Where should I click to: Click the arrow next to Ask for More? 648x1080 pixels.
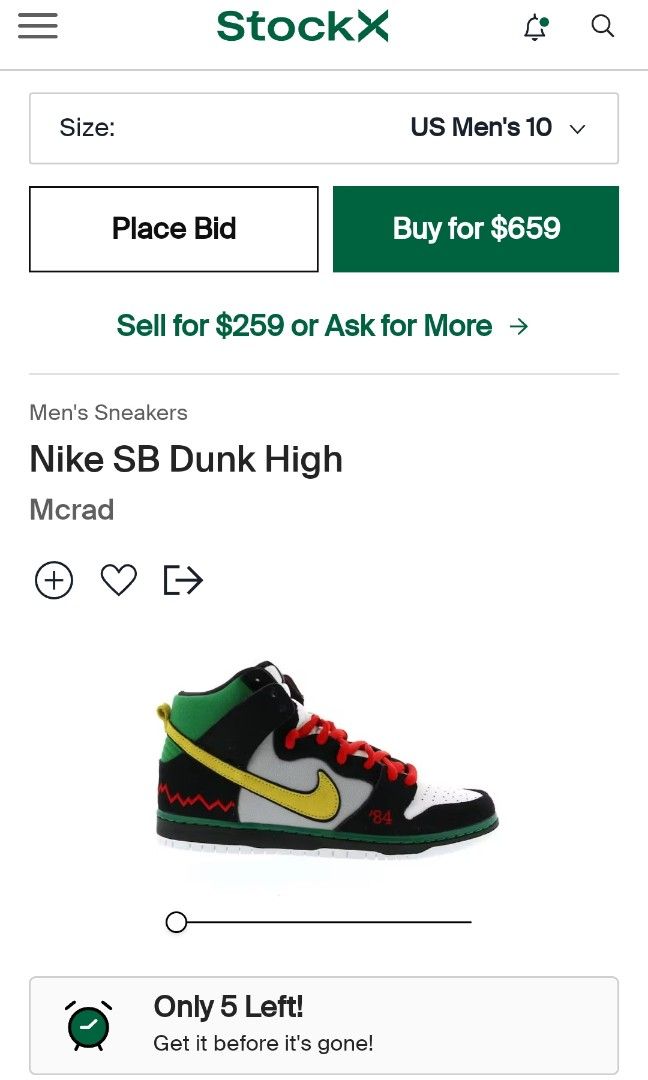(x=520, y=326)
